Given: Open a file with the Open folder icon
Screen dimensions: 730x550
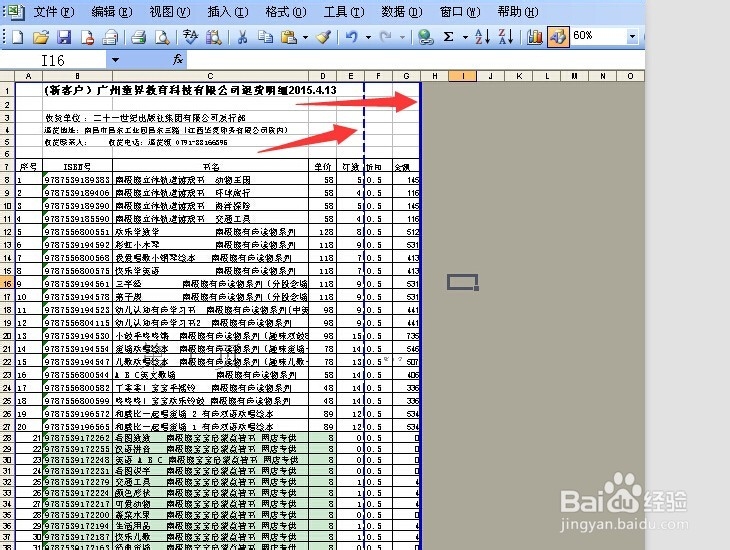Looking at the screenshot, I should (x=41, y=37).
